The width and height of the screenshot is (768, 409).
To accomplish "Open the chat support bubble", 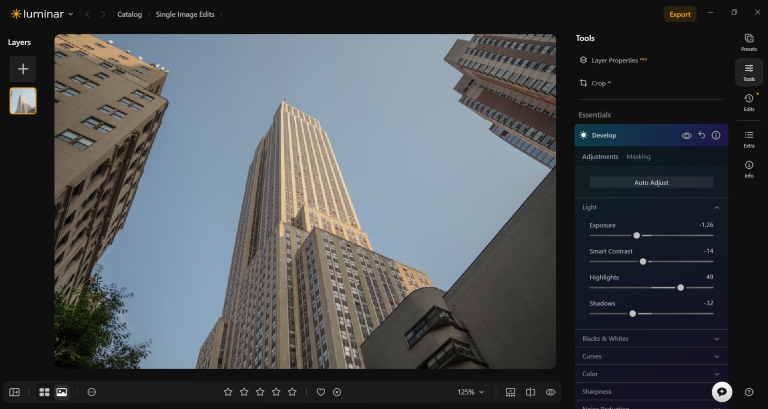I will (722, 391).
